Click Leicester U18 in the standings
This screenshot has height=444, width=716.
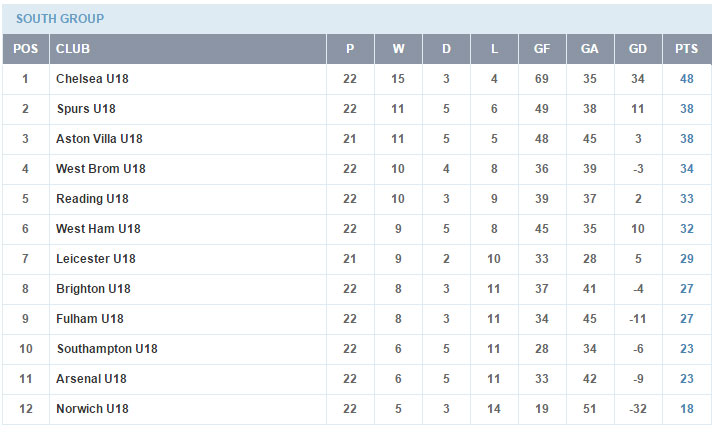[95, 259]
